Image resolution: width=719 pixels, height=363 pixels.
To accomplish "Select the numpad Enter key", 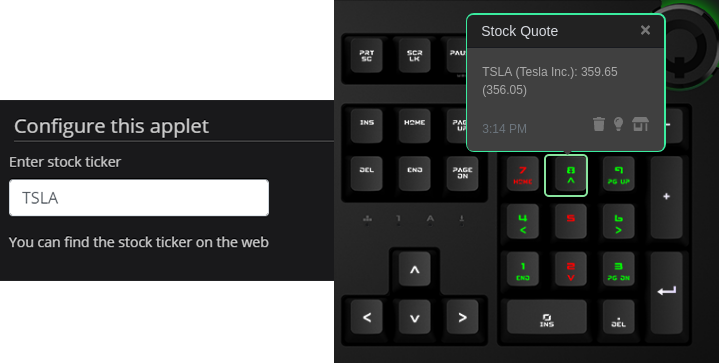I will [x=666, y=293].
